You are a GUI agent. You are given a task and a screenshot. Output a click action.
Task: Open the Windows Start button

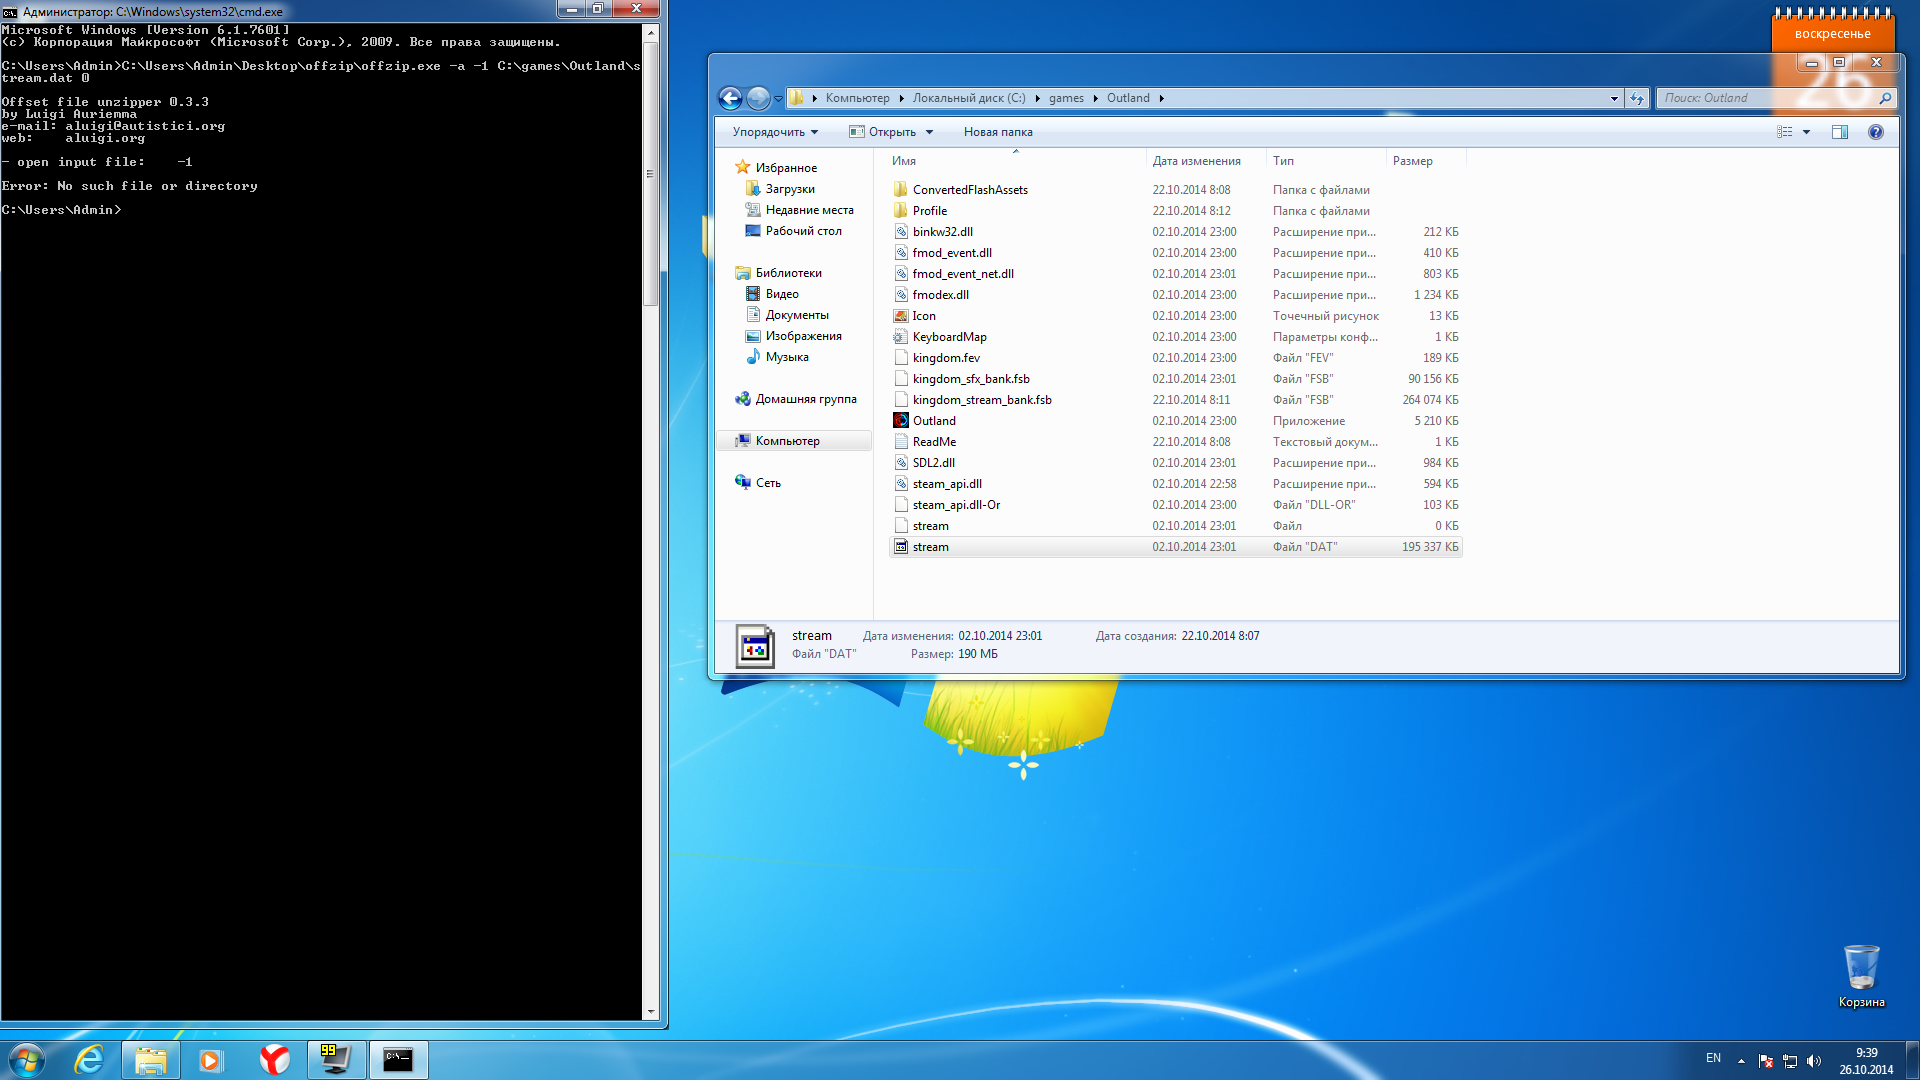pyautogui.click(x=27, y=1060)
